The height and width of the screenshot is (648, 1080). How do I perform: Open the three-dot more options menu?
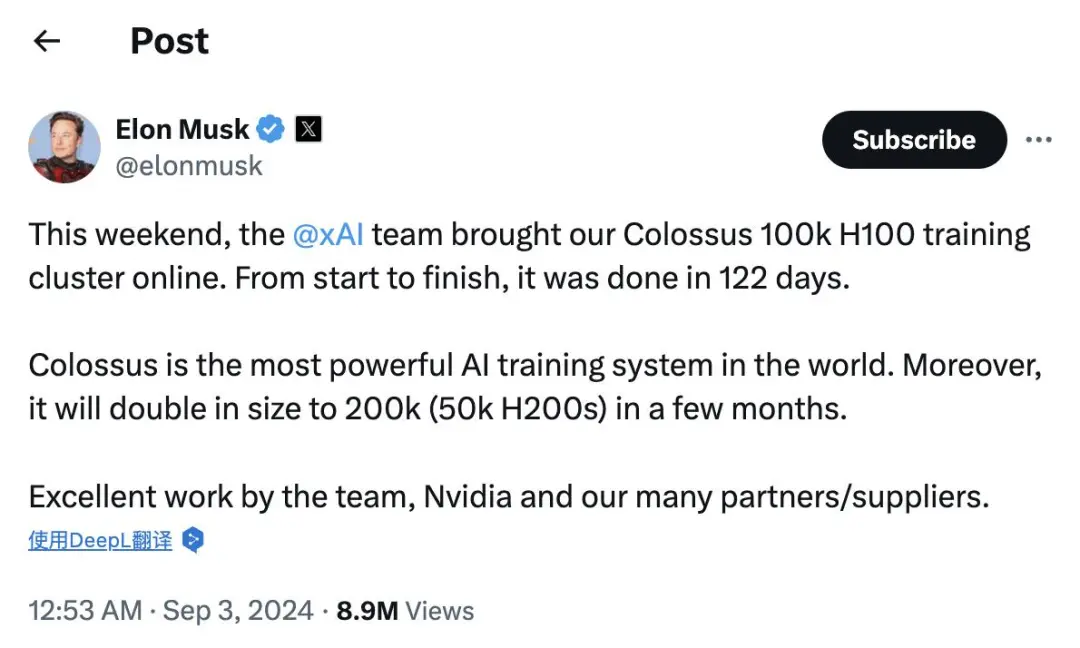[x=1038, y=140]
